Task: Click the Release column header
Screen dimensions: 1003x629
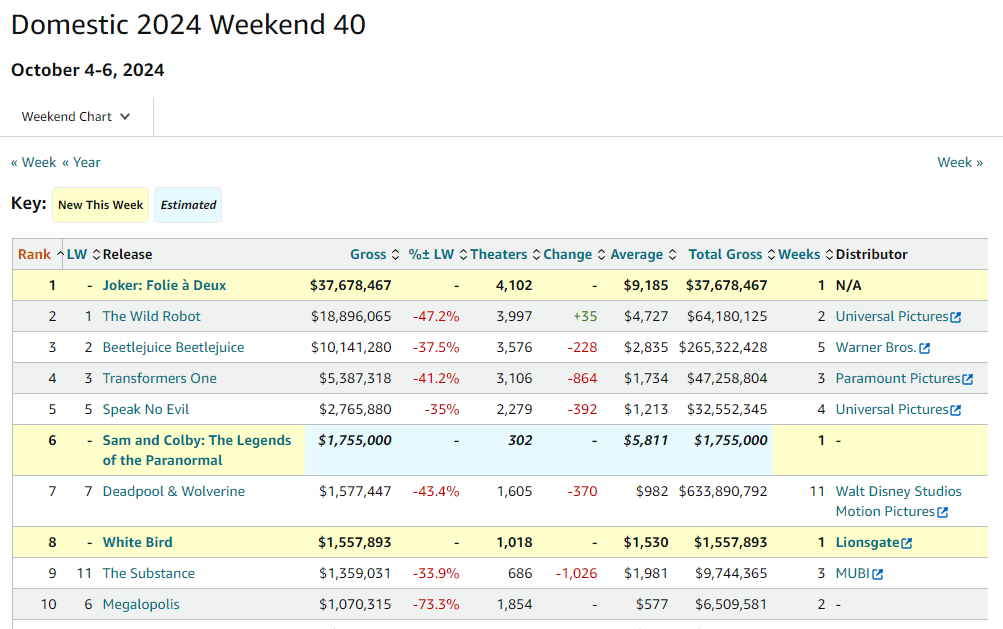Action: coord(127,255)
